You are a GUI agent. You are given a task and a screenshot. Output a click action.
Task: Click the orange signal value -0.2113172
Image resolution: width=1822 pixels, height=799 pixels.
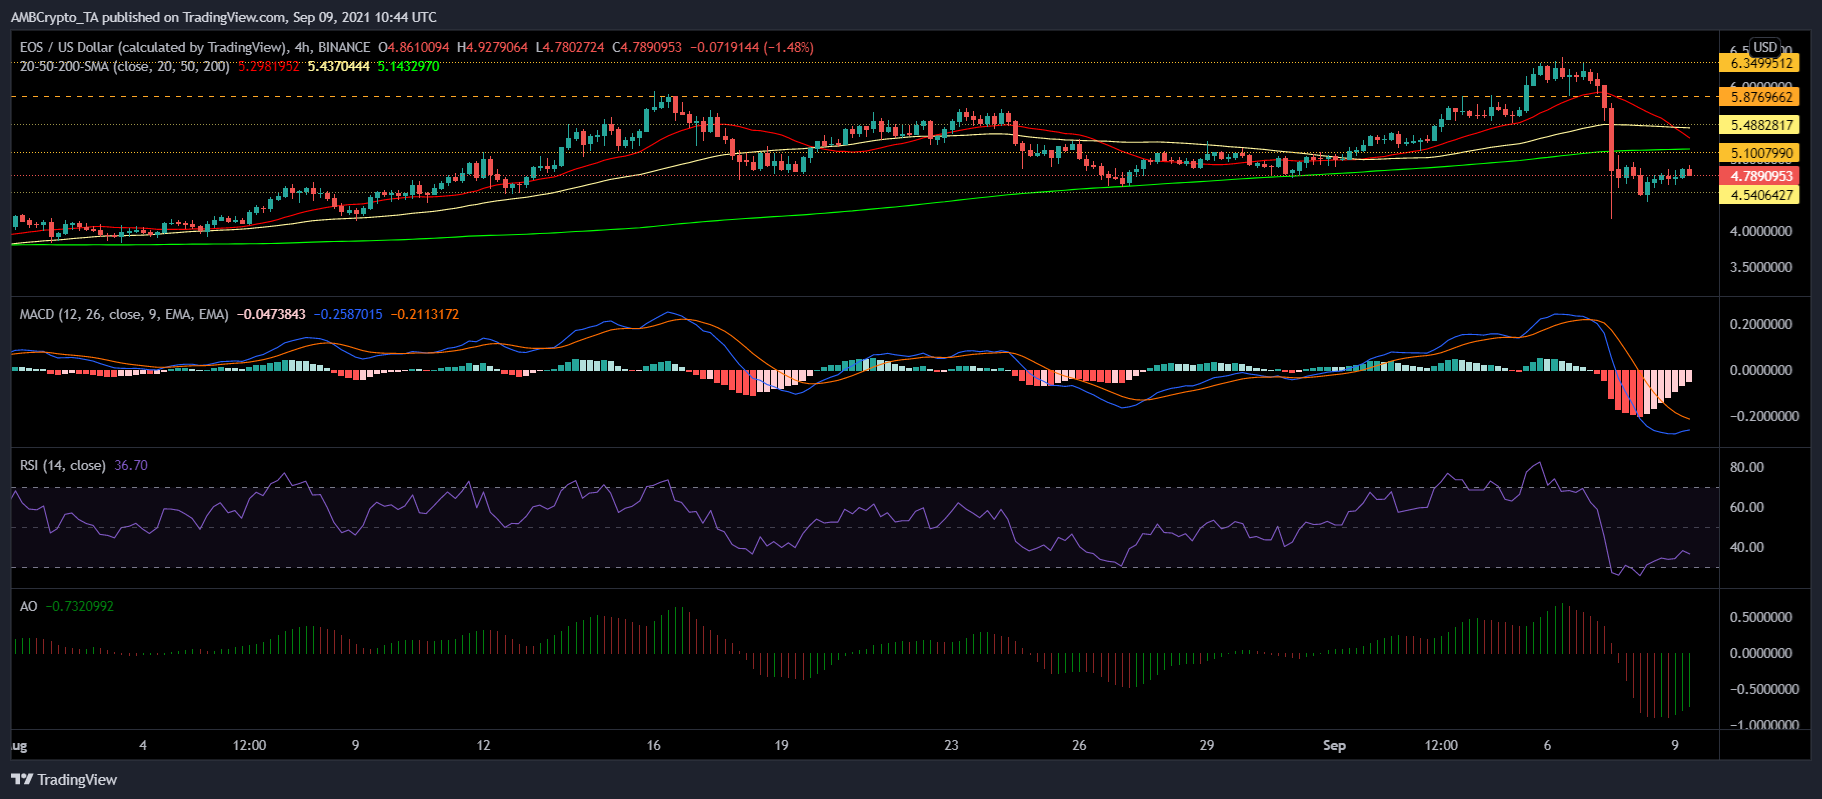click(x=425, y=314)
